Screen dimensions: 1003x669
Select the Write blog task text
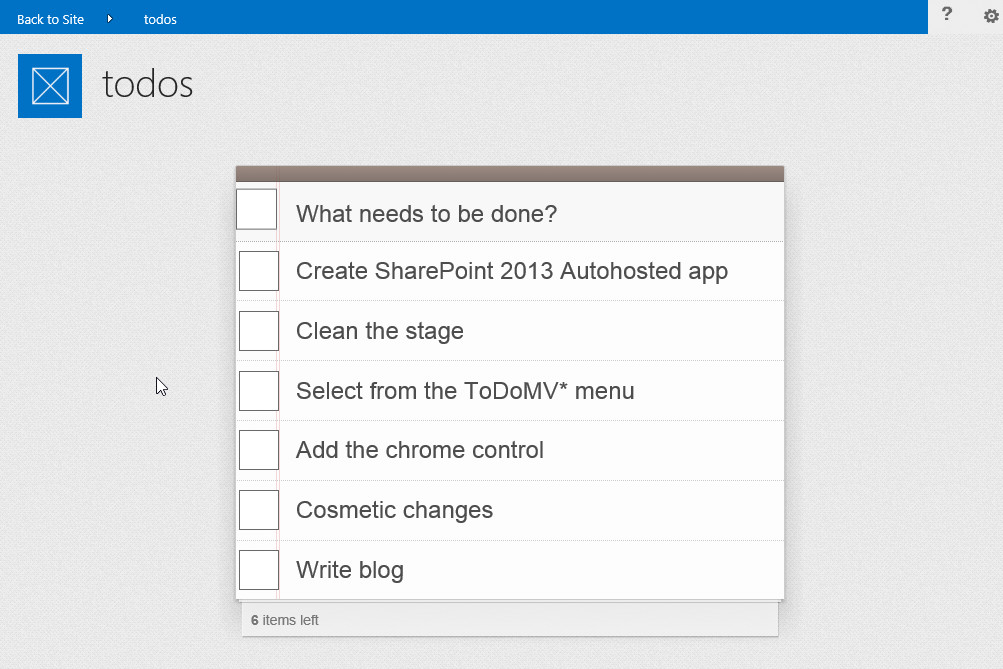coord(350,570)
